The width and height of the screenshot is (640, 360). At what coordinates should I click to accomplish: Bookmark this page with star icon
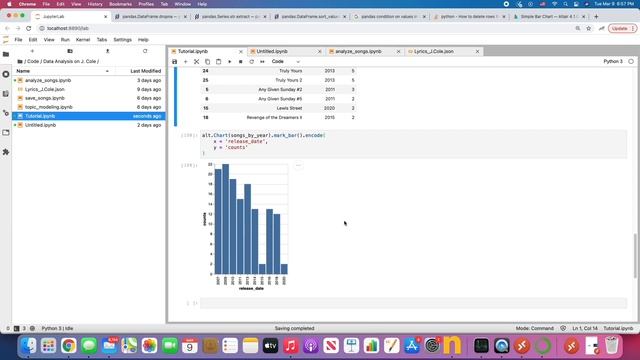click(589, 29)
